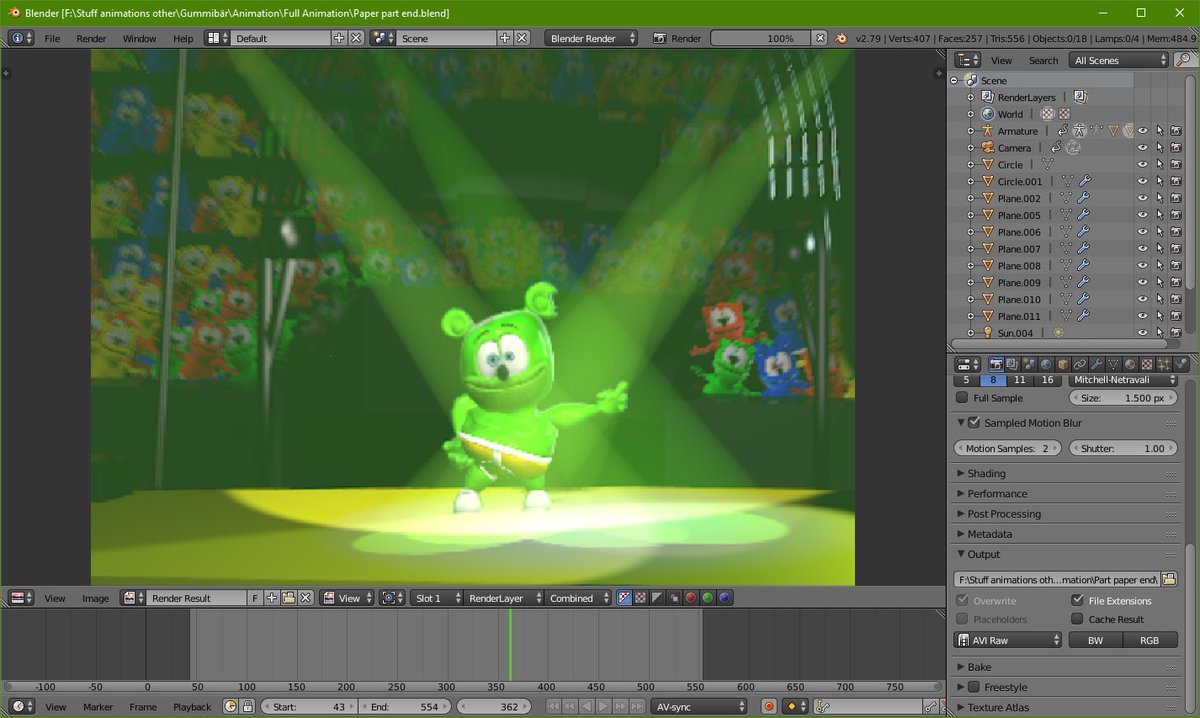
Task: Click the outliner search magnifier icon
Action: point(1185,60)
